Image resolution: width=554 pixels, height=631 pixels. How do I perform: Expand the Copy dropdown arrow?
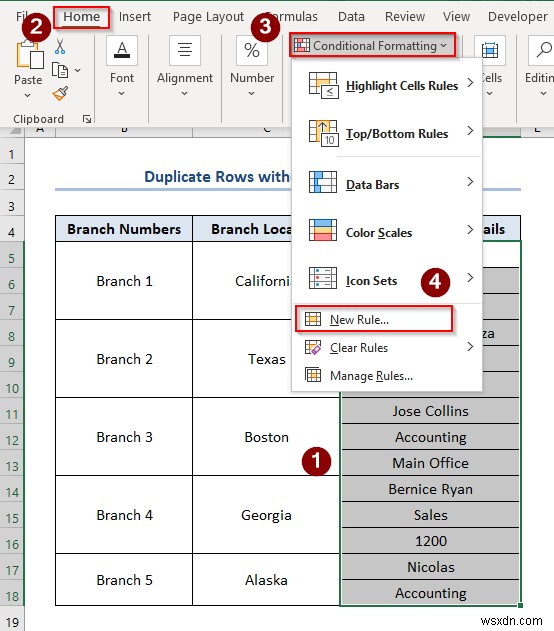(78, 70)
